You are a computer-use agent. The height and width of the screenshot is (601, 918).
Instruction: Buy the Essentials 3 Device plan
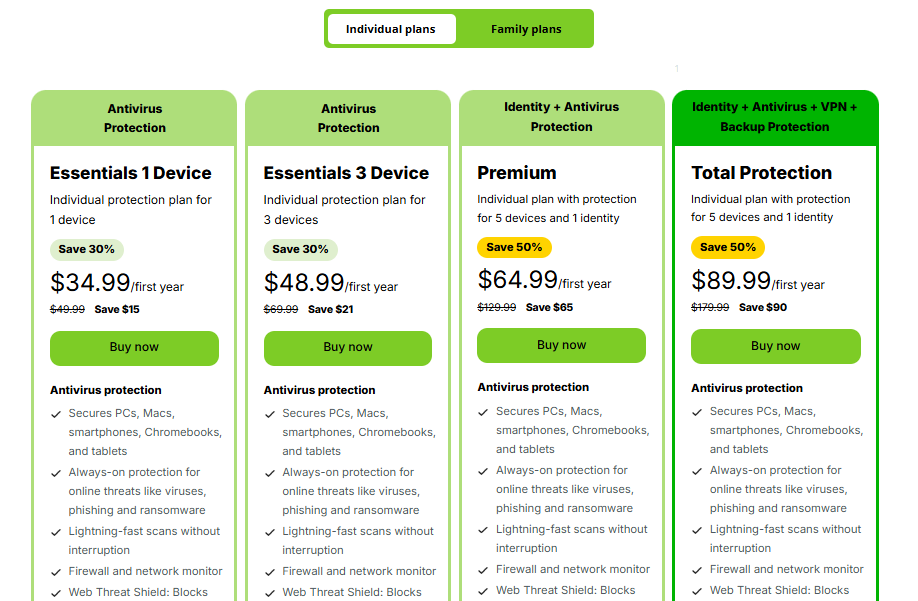[348, 348]
